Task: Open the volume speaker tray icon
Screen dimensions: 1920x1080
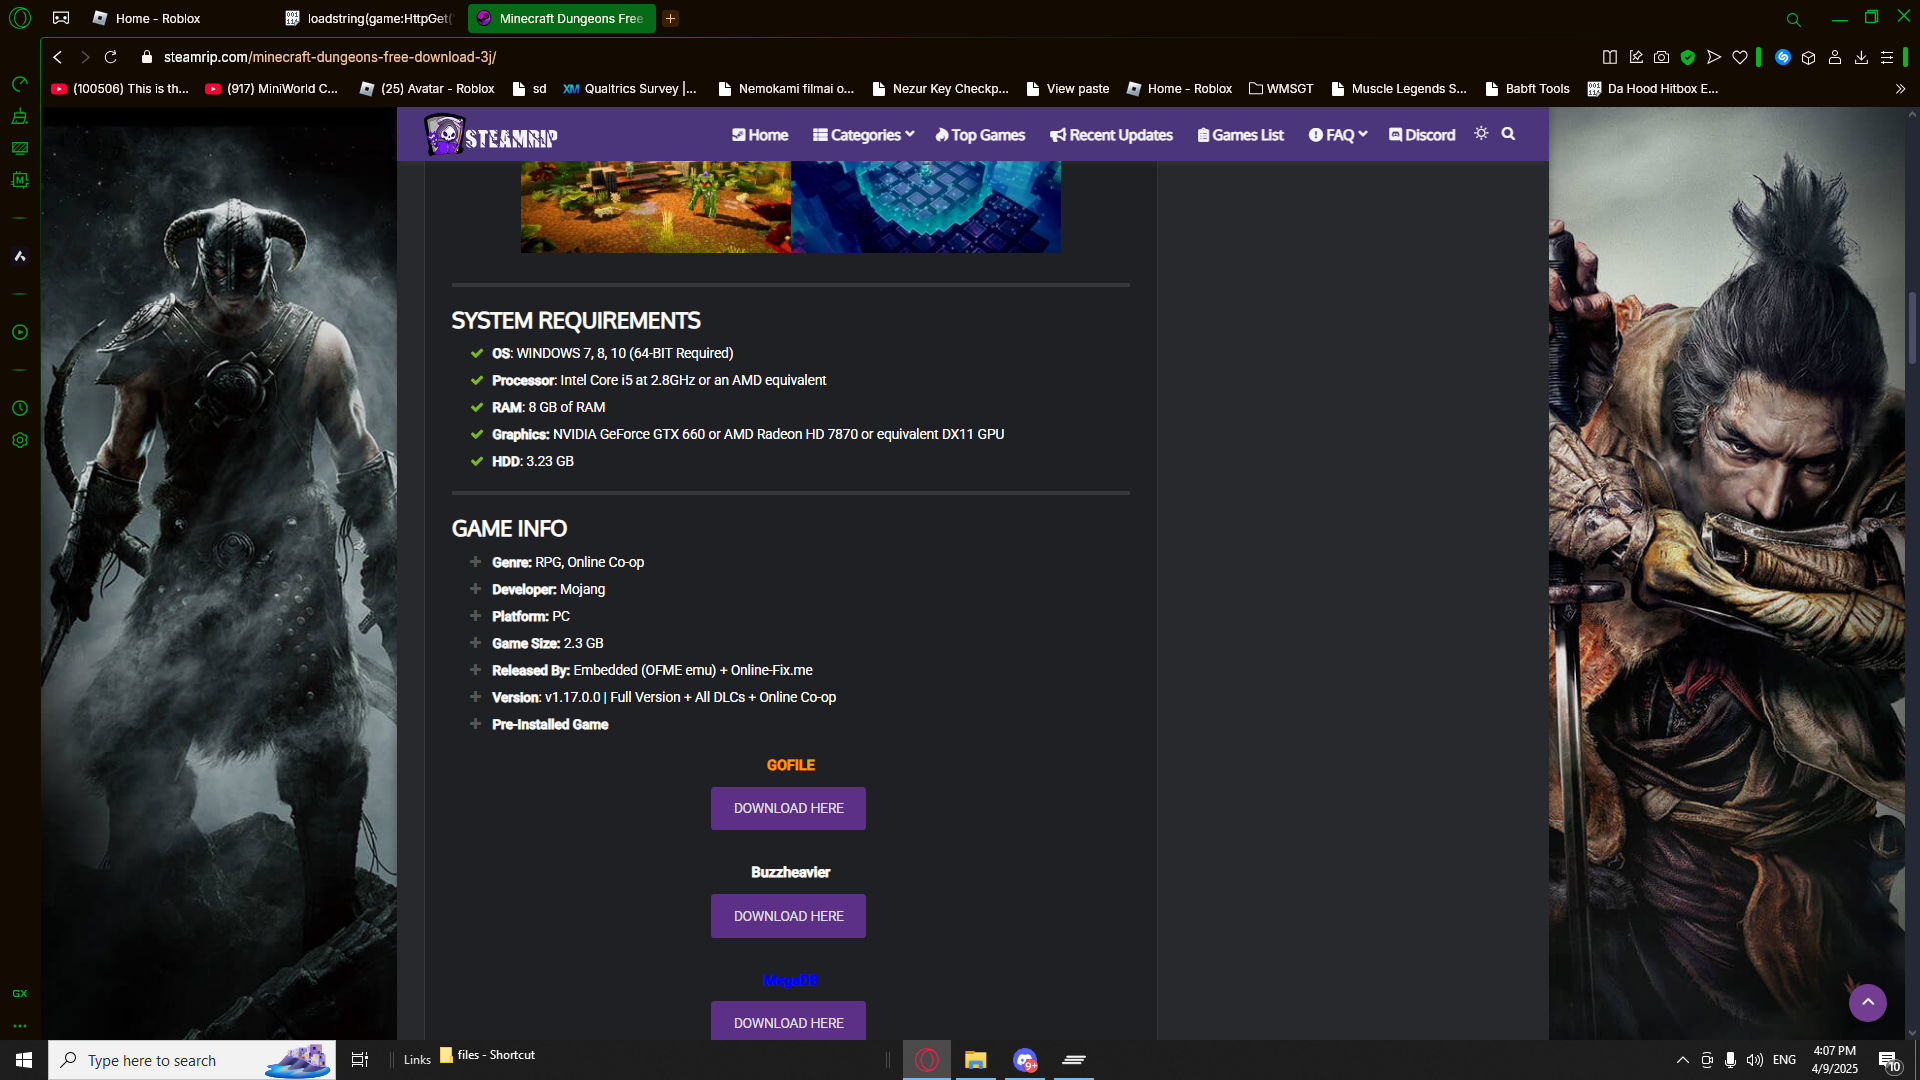Action: [1755, 1060]
